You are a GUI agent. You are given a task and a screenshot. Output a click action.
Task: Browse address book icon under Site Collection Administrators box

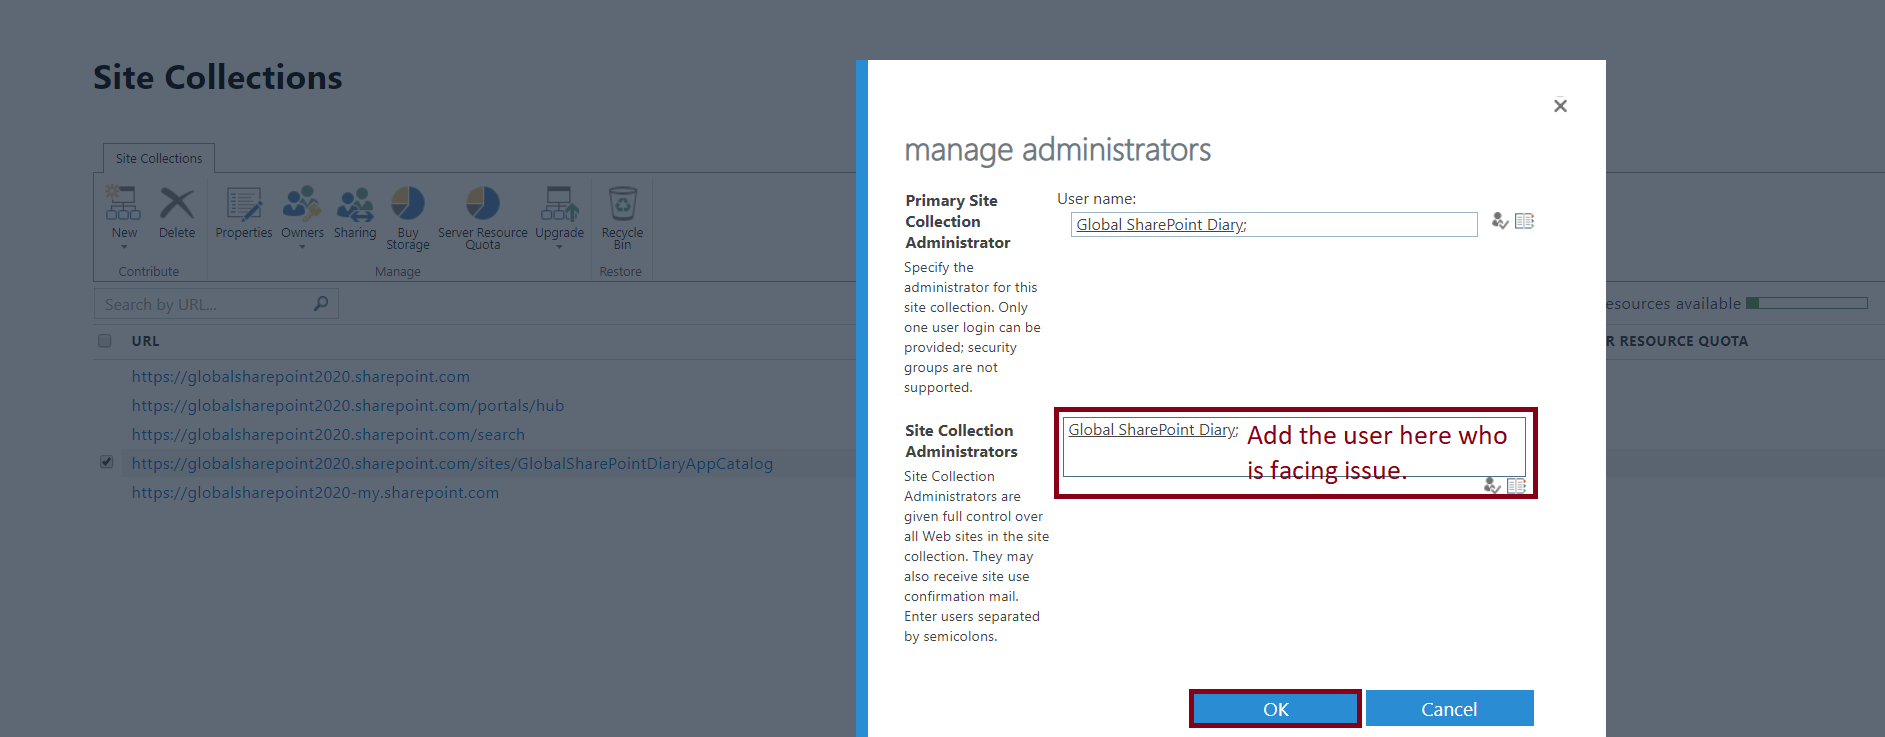[x=1516, y=486]
